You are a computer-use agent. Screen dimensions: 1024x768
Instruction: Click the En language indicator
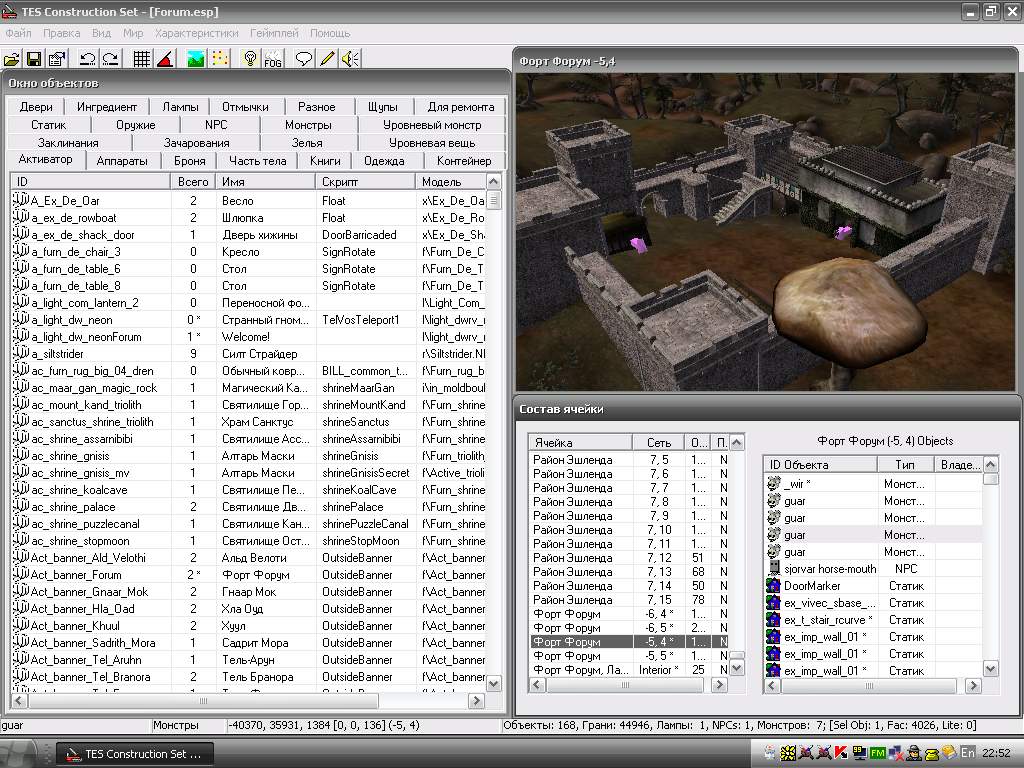pyautogui.click(x=968, y=753)
